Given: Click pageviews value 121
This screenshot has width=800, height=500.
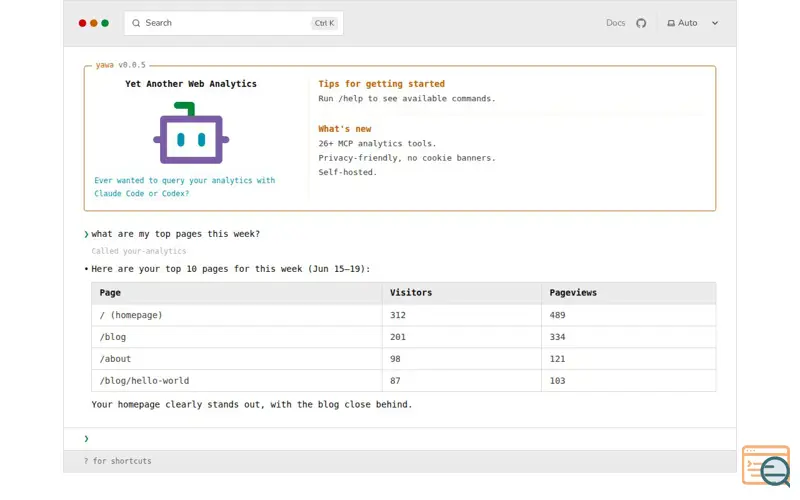Looking at the screenshot, I should pos(557,359).
